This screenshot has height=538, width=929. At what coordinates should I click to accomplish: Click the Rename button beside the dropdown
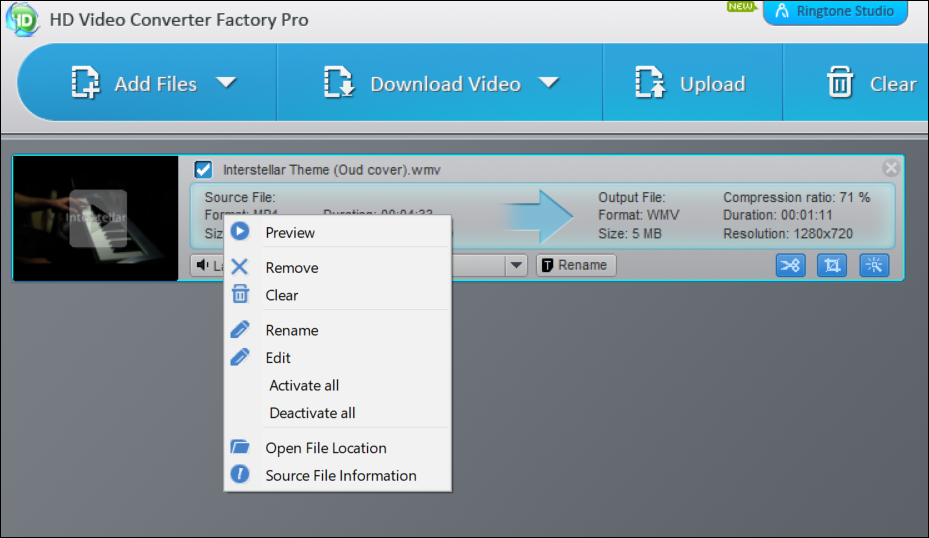576,265
